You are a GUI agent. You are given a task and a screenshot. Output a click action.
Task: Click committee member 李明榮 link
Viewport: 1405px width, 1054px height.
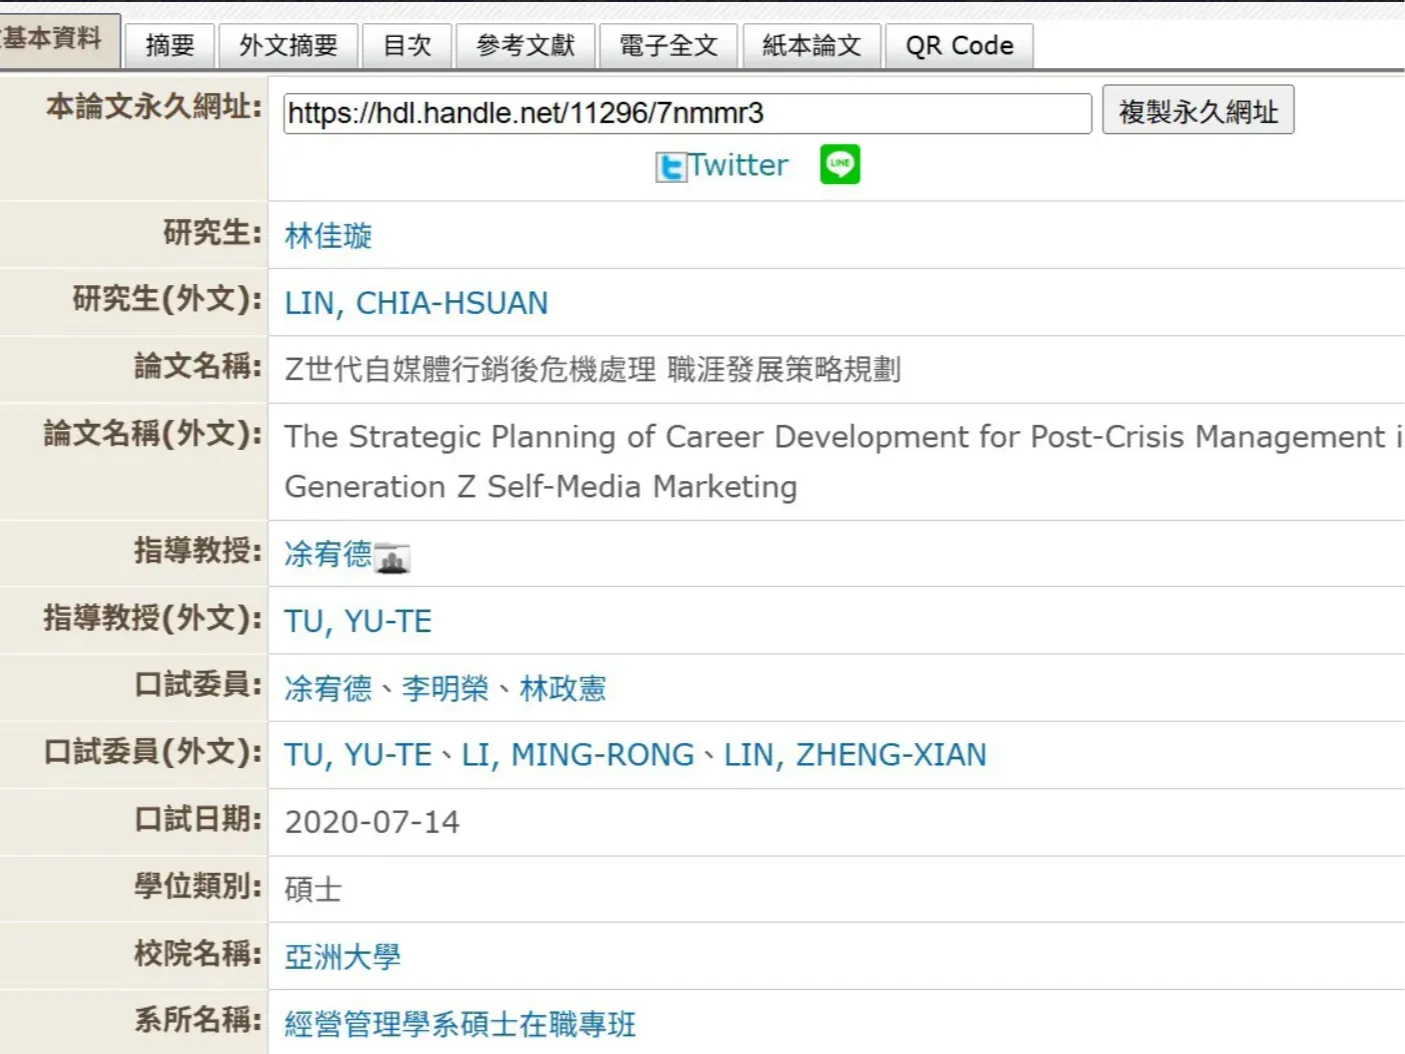click(445, 688)
